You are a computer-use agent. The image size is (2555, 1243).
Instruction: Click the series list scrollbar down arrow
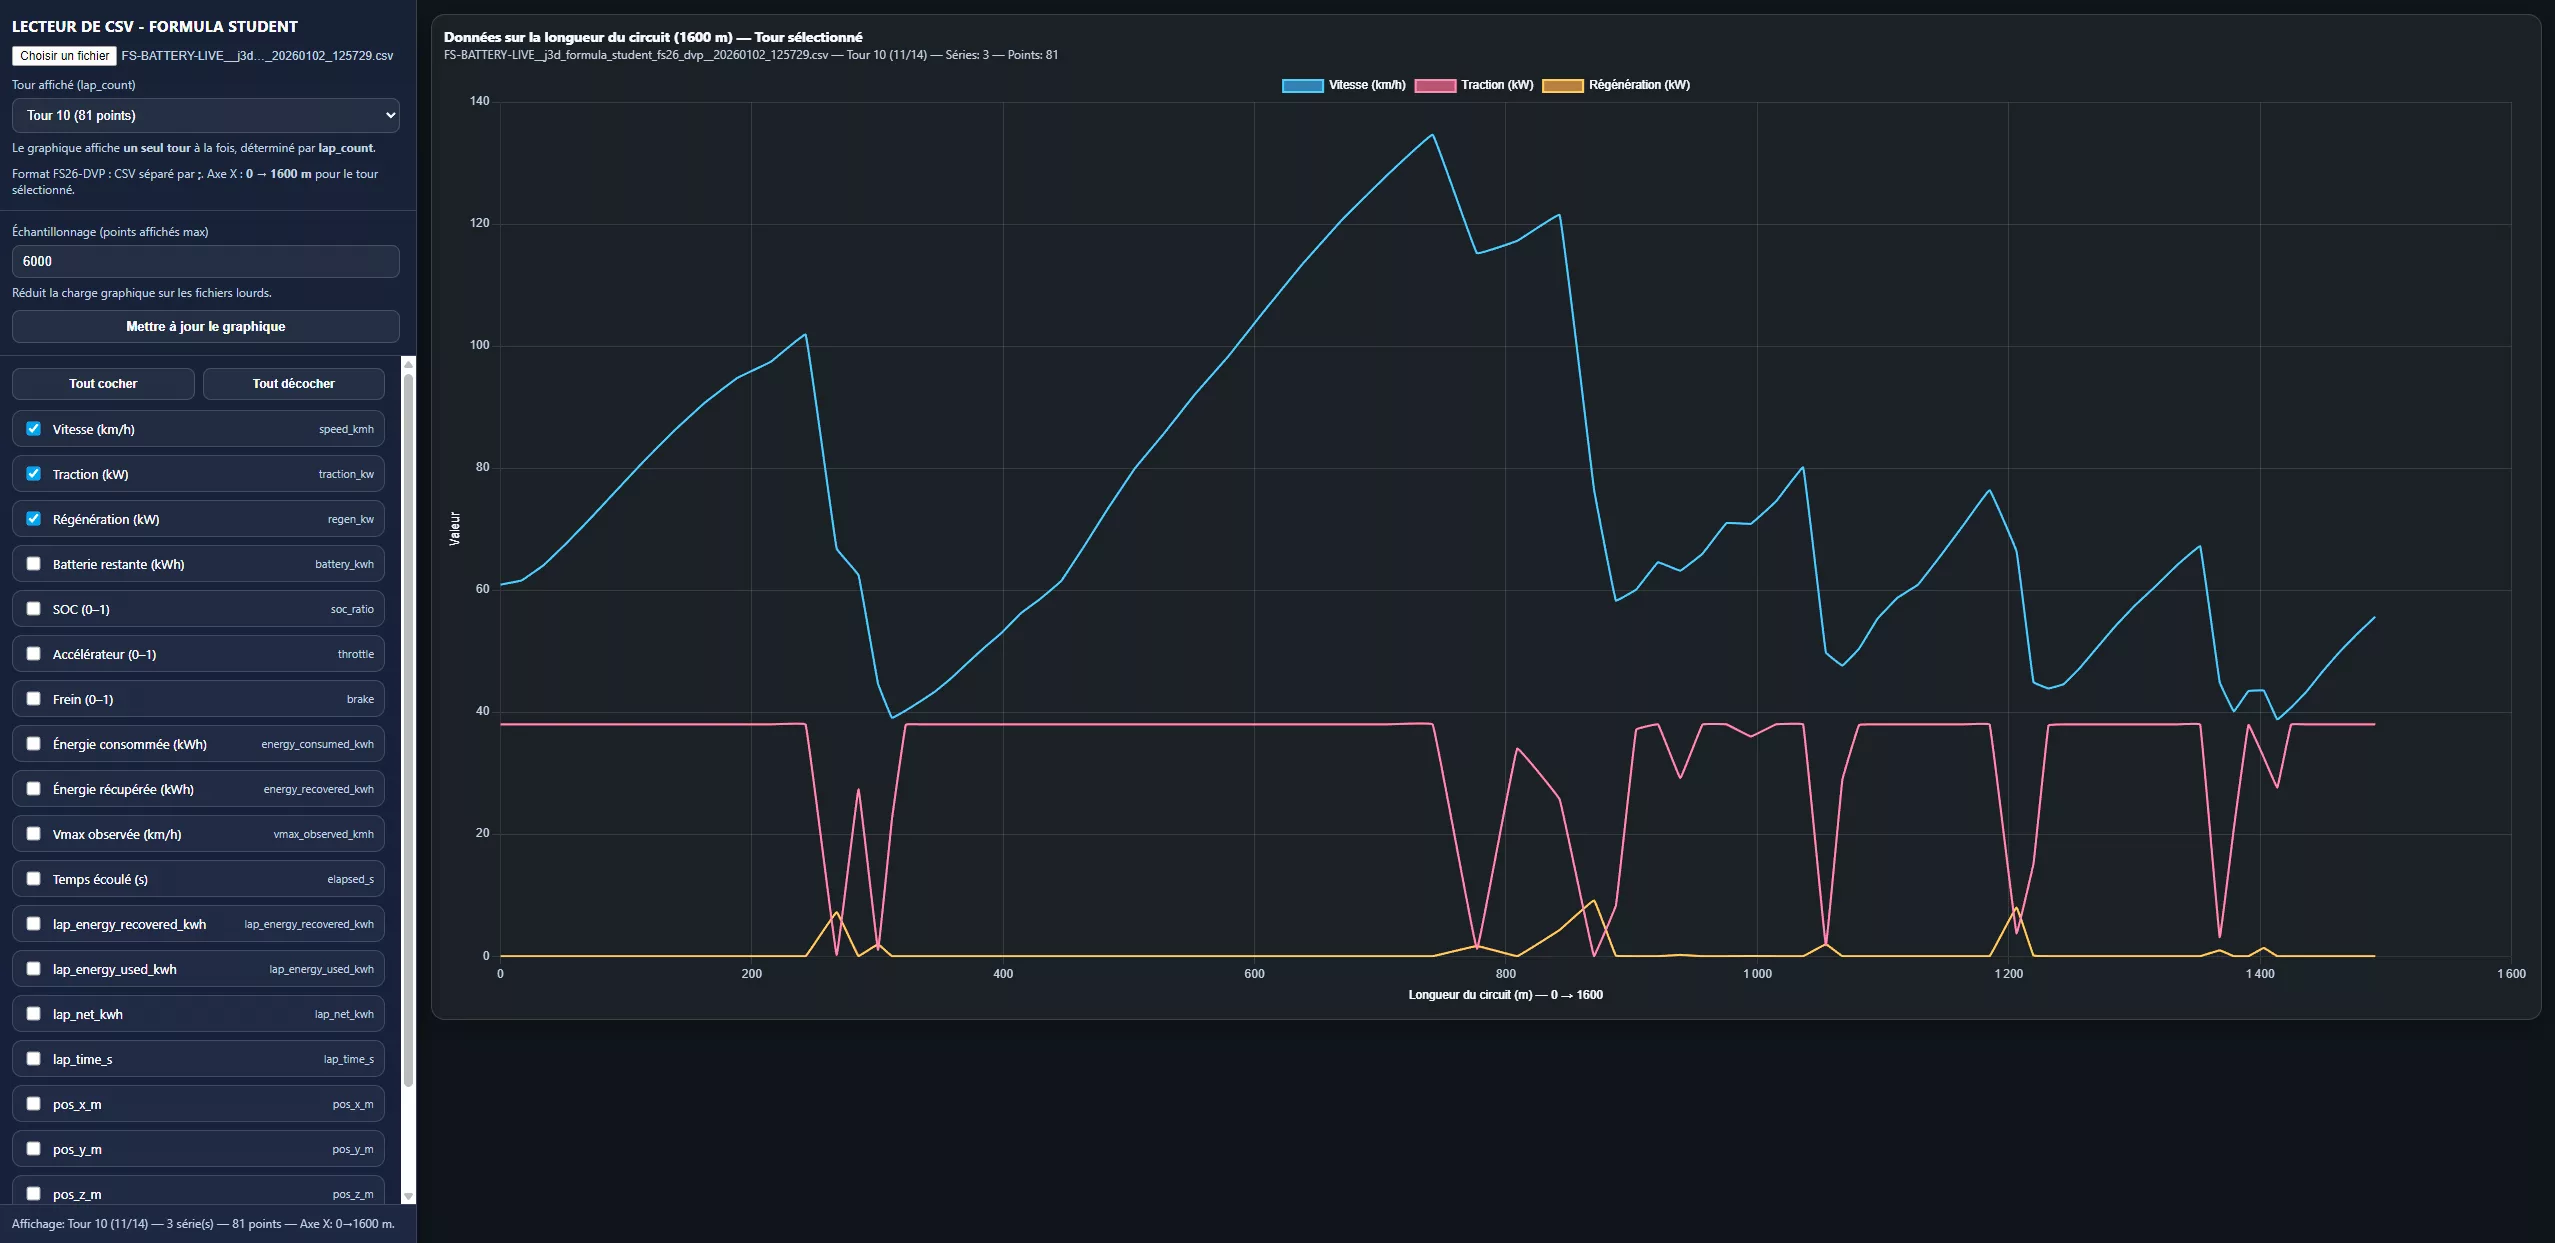[x=408, y=1196]
